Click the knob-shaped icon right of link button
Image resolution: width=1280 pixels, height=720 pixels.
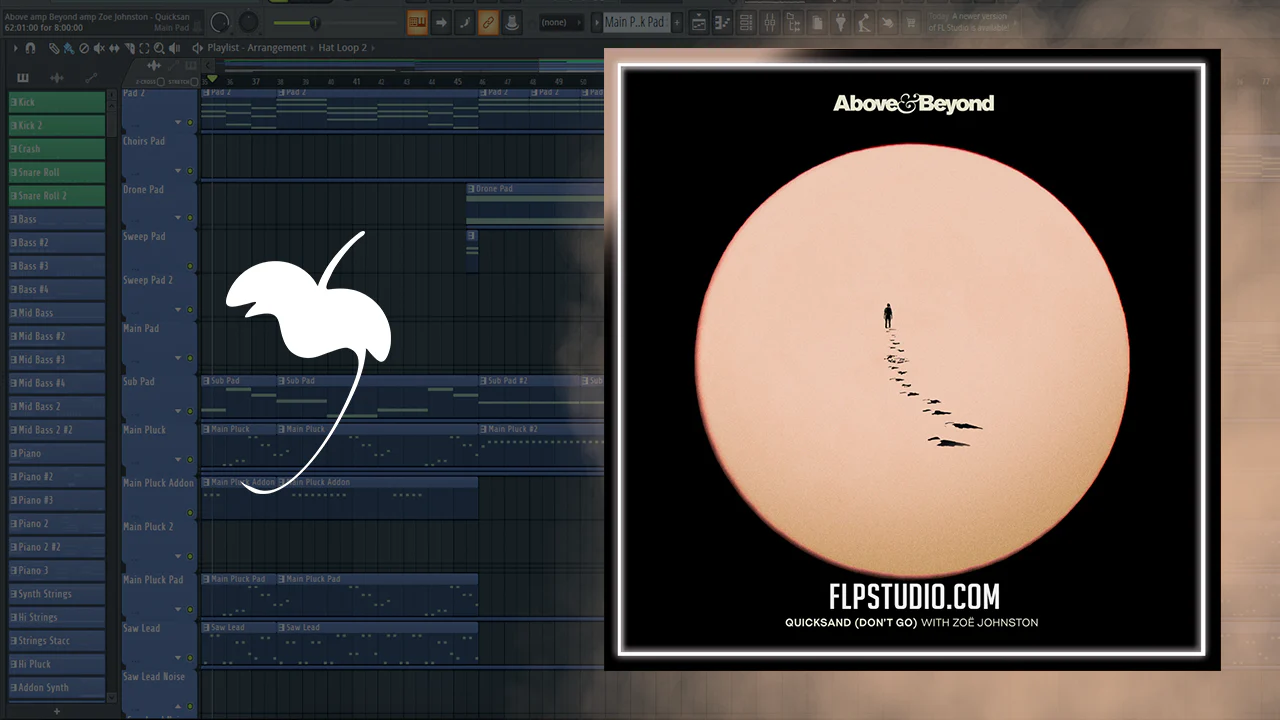pos(512,22)
